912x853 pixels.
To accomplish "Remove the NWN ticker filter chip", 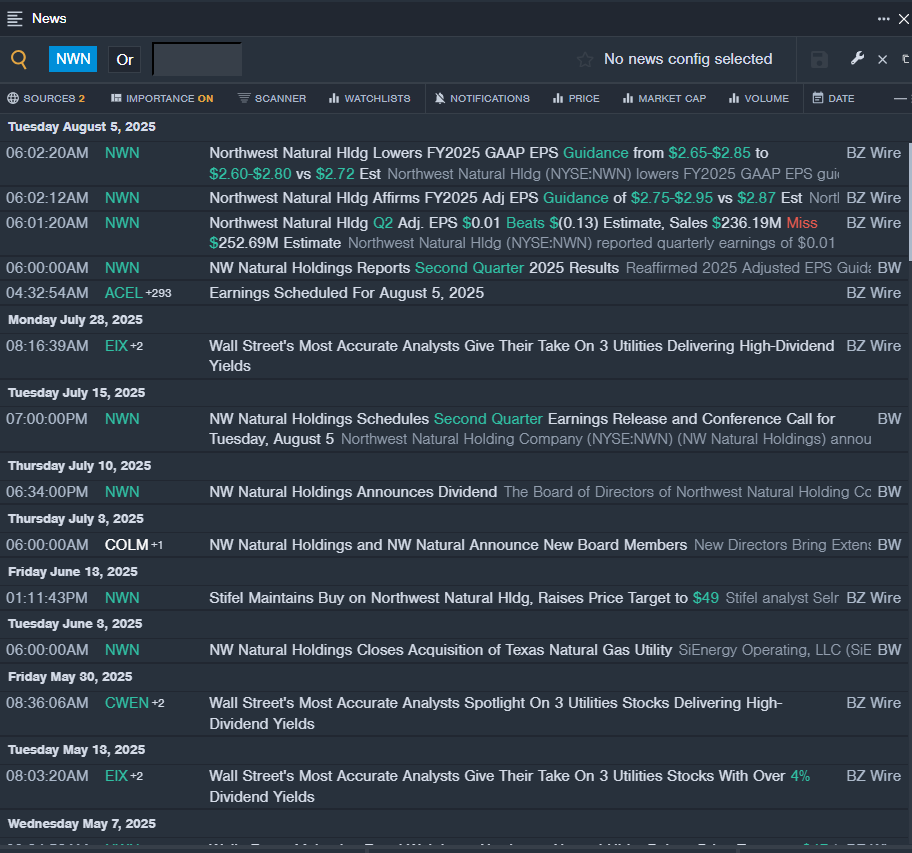I will [x=73, y=59].
